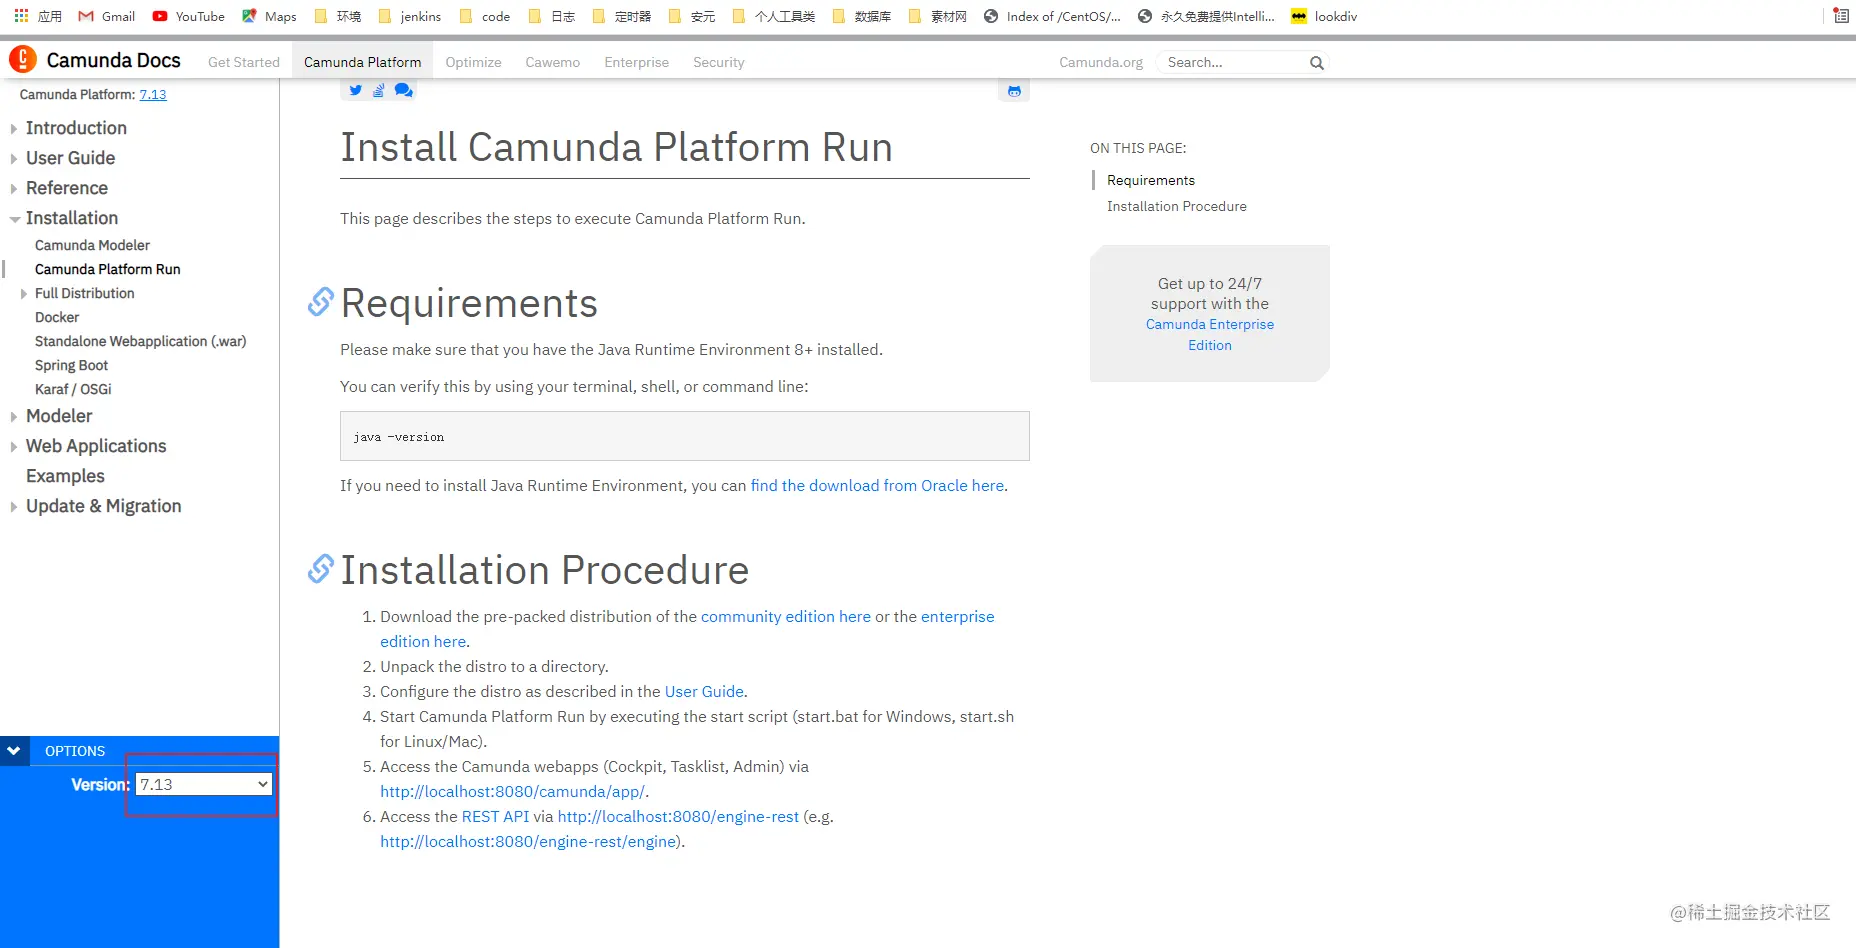Open the lookdiv bookmark

click(1324, 16)
